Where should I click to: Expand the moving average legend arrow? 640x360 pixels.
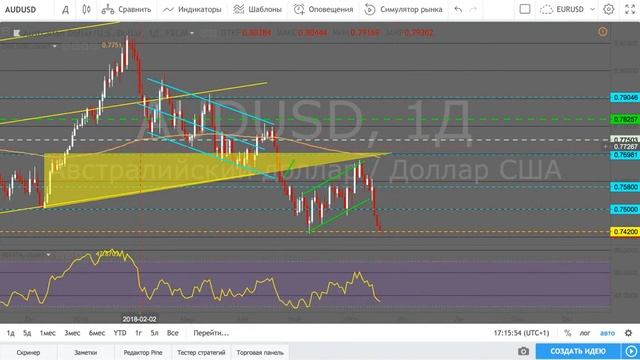[55, 46]
